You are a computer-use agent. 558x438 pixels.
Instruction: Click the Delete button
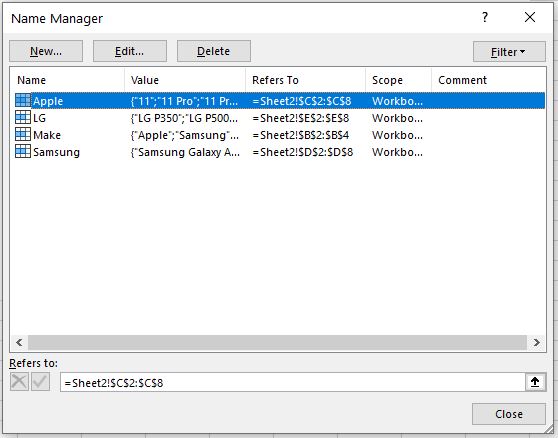214,51
